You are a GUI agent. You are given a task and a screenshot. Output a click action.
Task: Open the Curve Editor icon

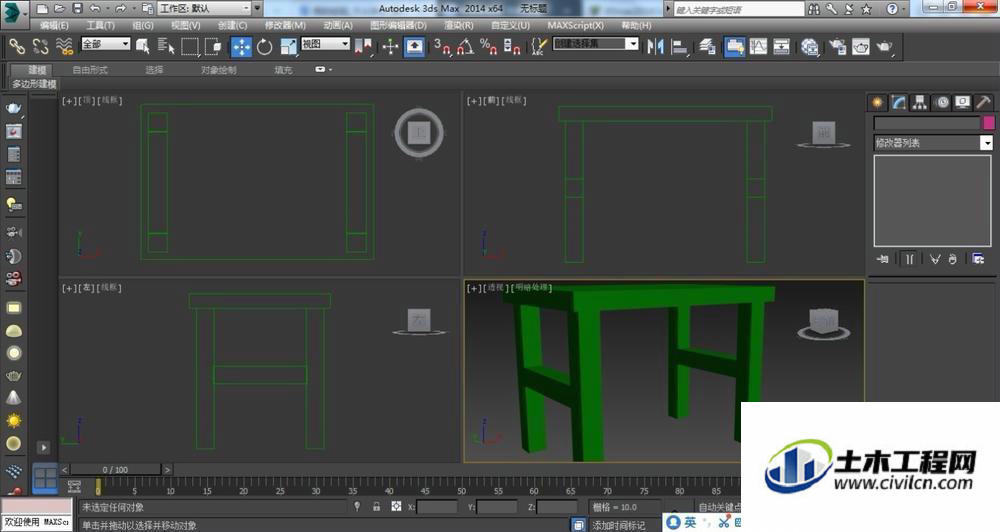758,46
